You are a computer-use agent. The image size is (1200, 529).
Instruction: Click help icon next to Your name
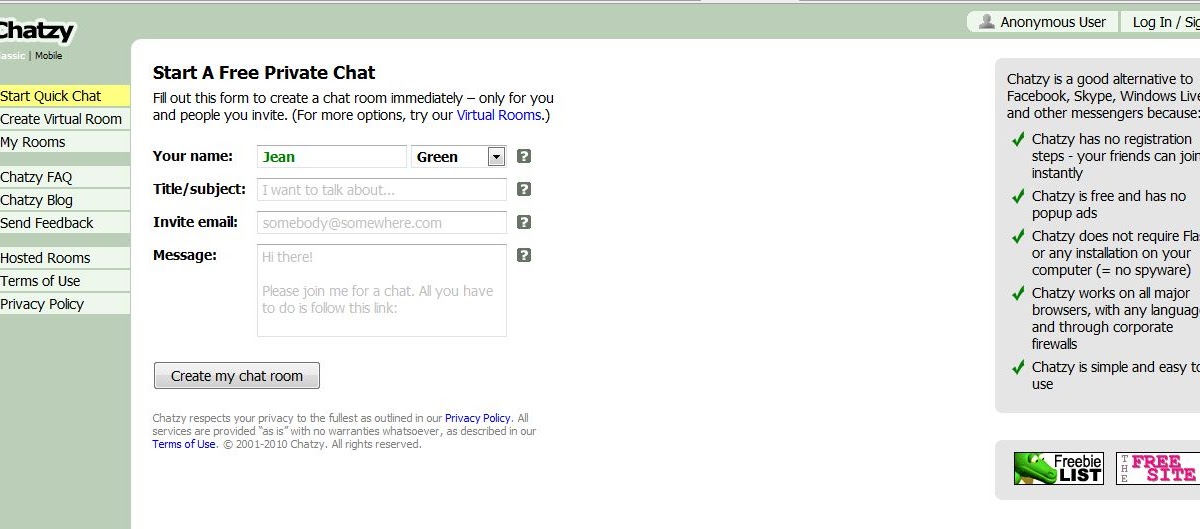point(524,156)
